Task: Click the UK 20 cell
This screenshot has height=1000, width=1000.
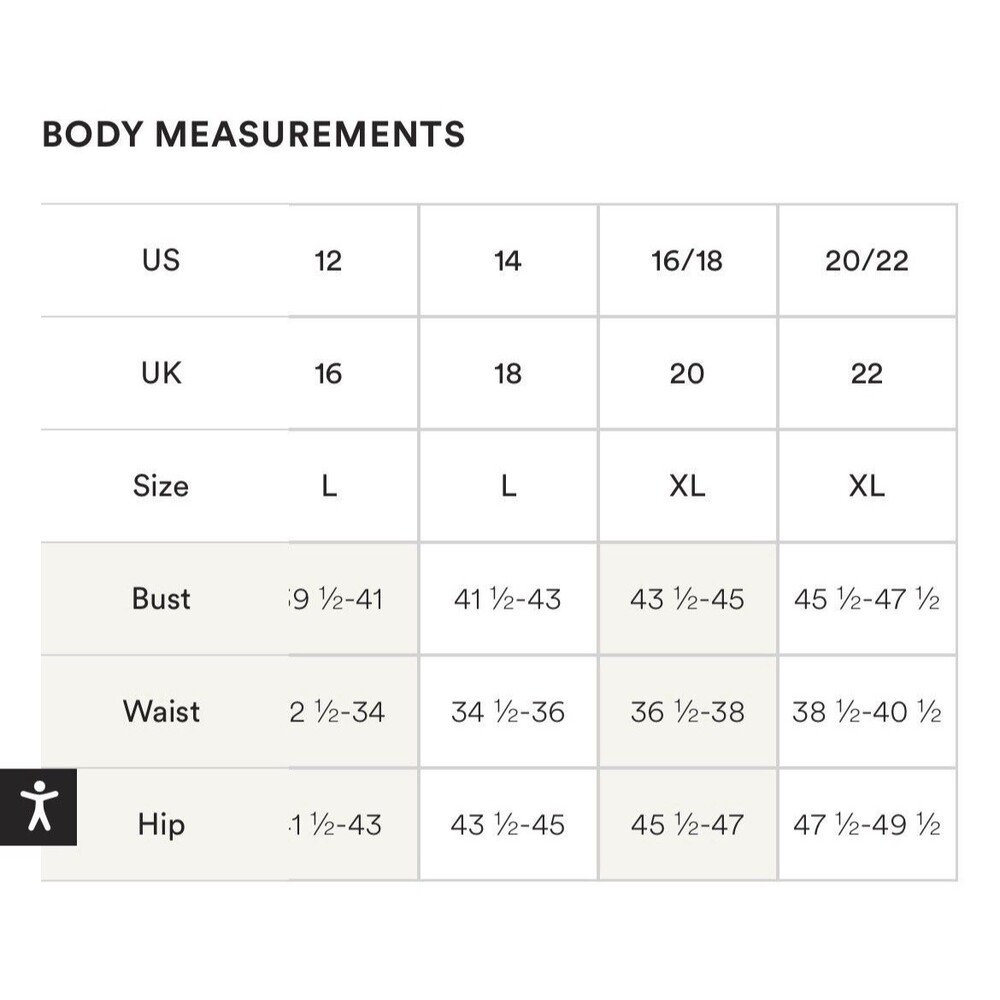Action: [x=688, y=373]
